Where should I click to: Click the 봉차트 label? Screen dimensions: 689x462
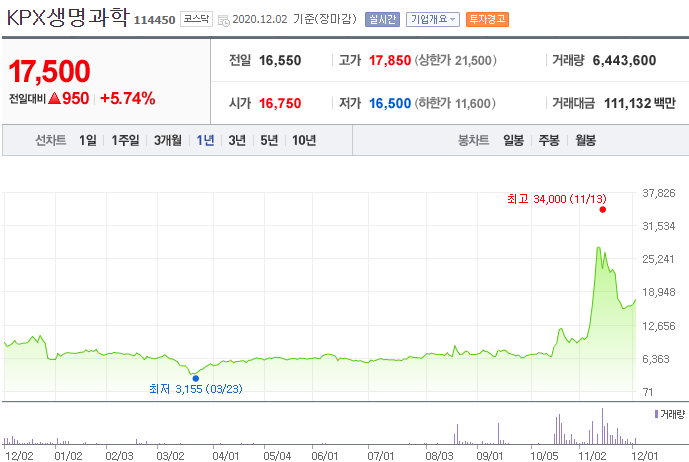[x=473, y=140]
